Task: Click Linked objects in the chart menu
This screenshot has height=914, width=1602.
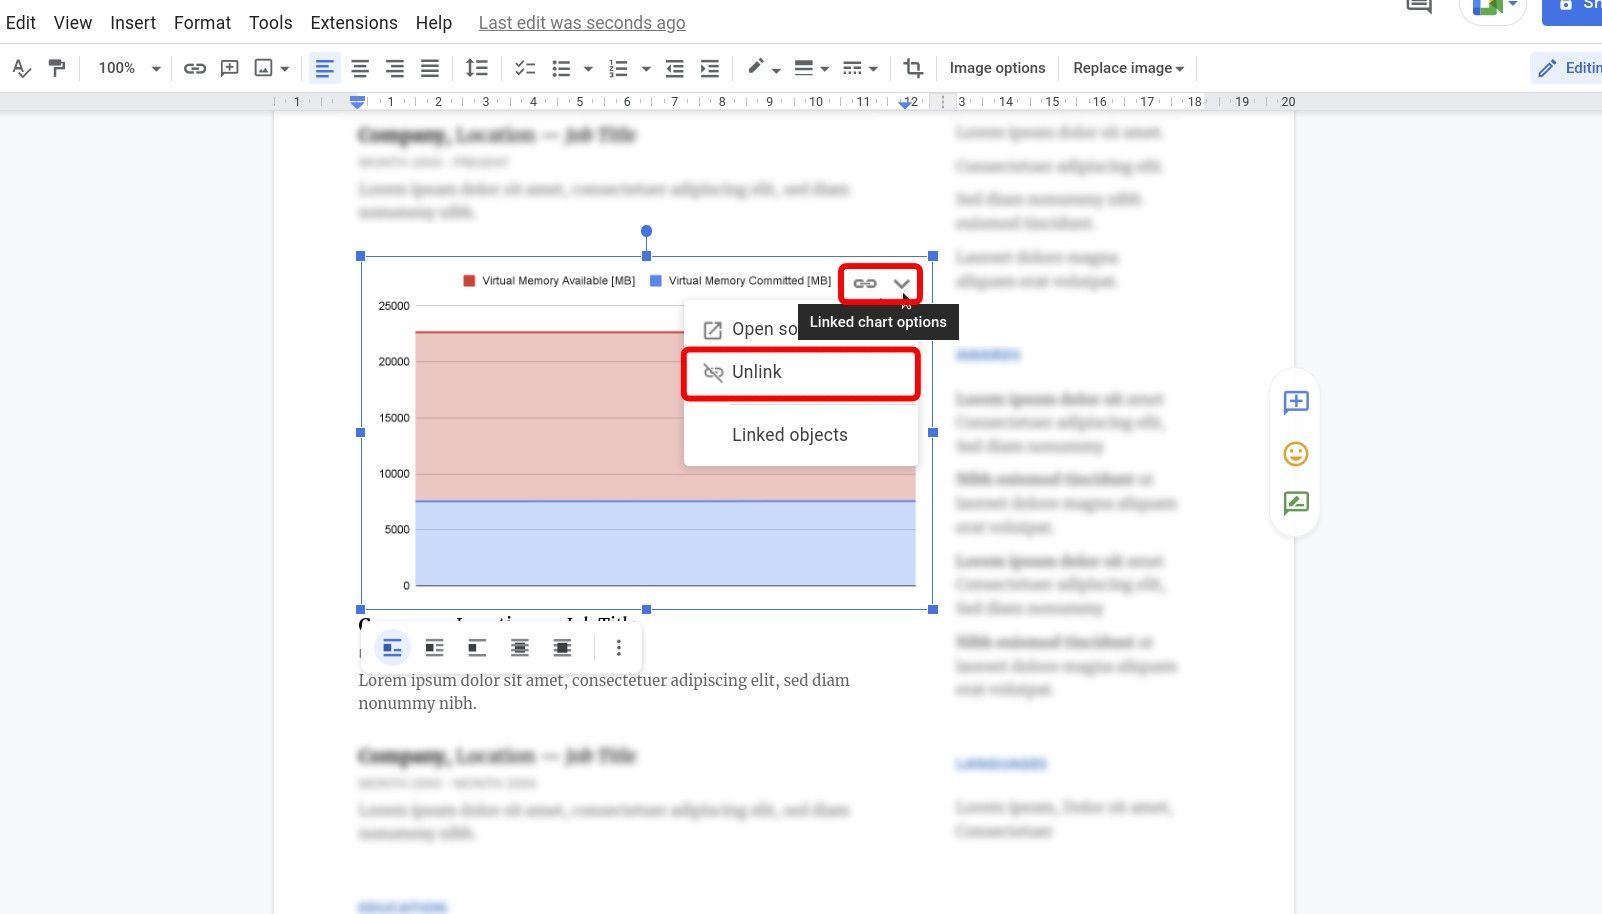Action: (x=789, y=434)
